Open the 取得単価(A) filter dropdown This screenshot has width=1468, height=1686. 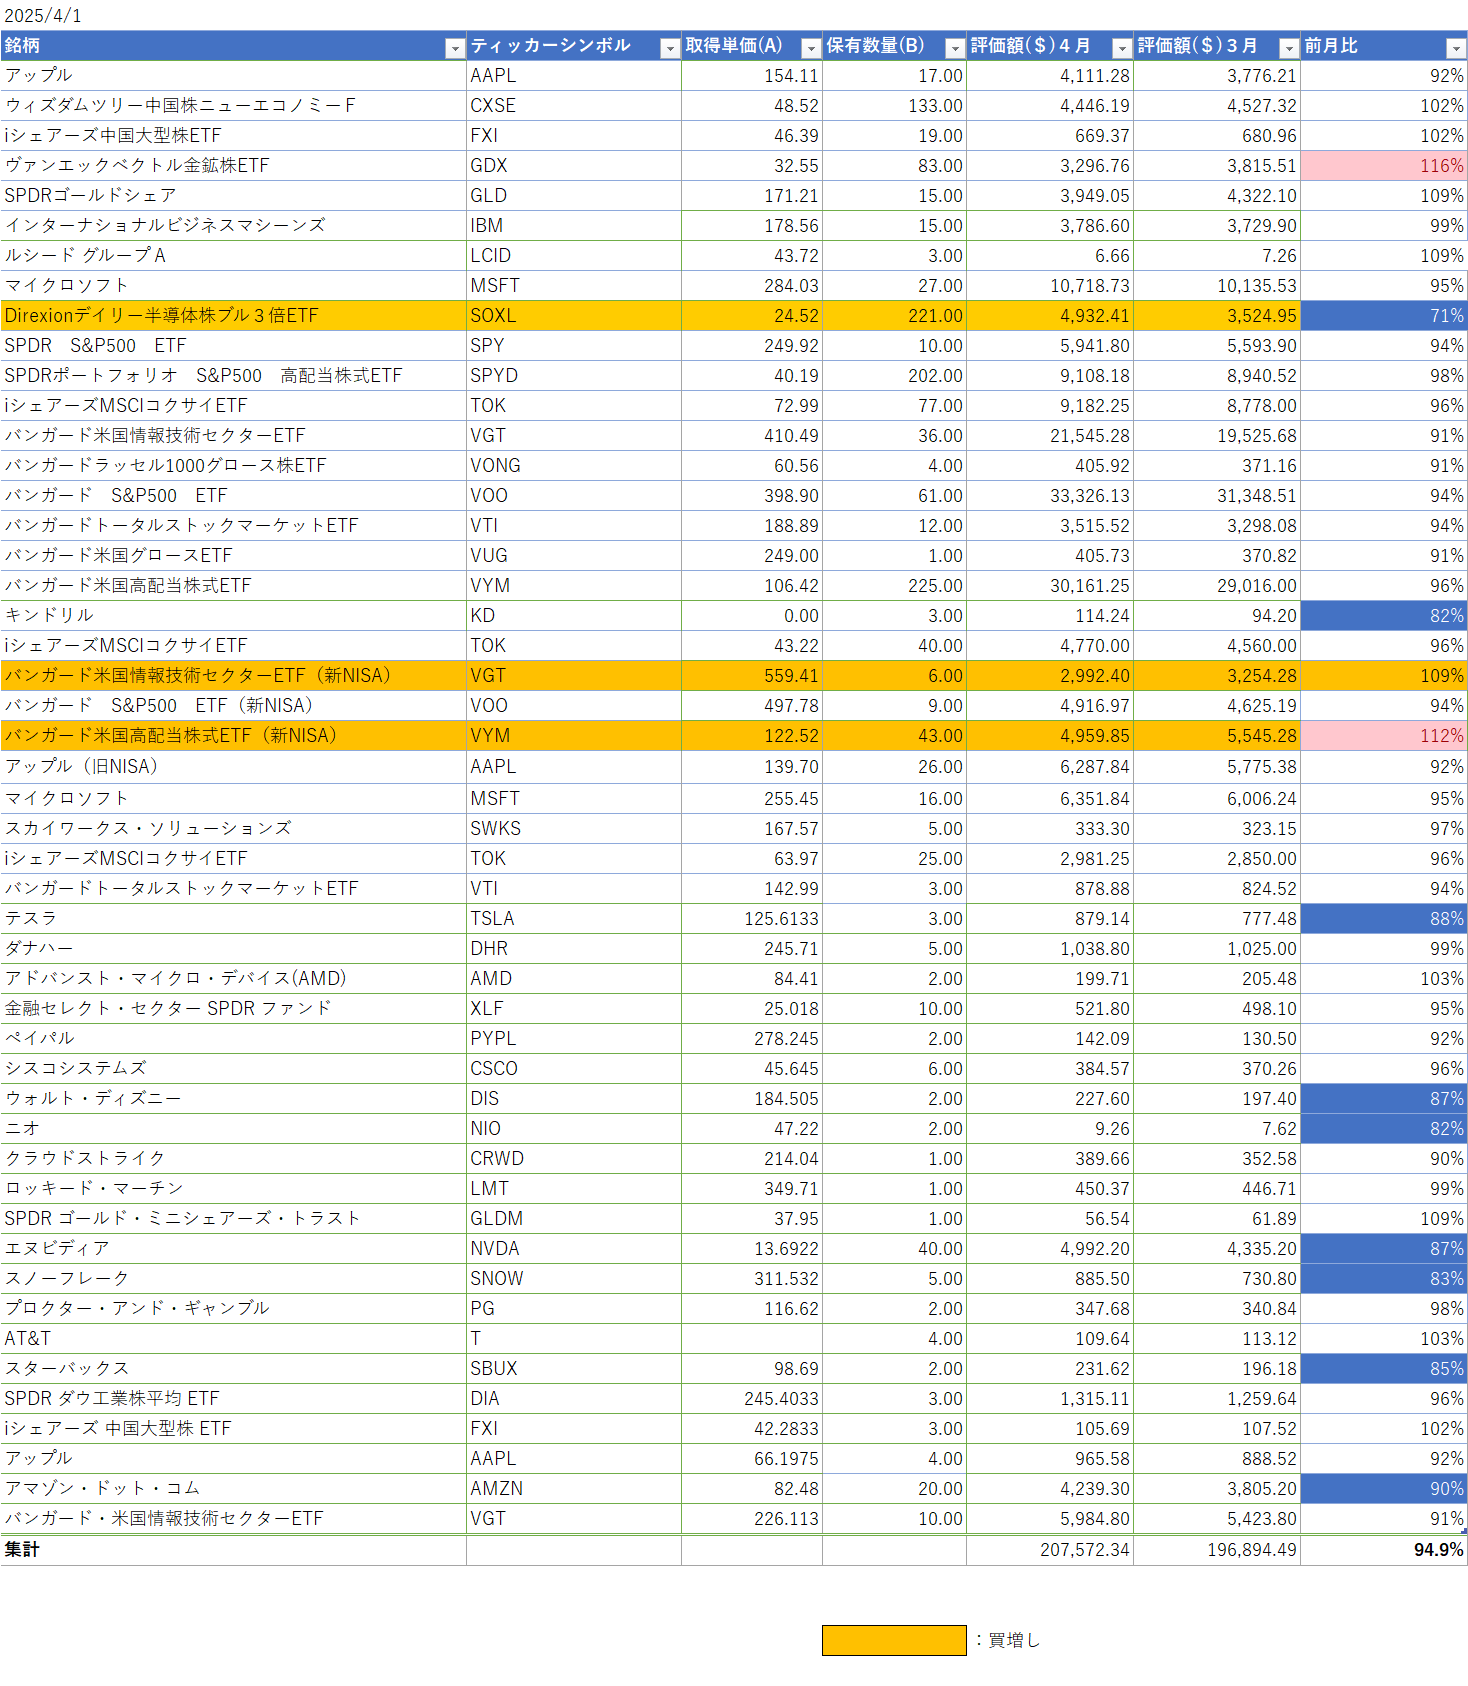[x=811, y=48]
